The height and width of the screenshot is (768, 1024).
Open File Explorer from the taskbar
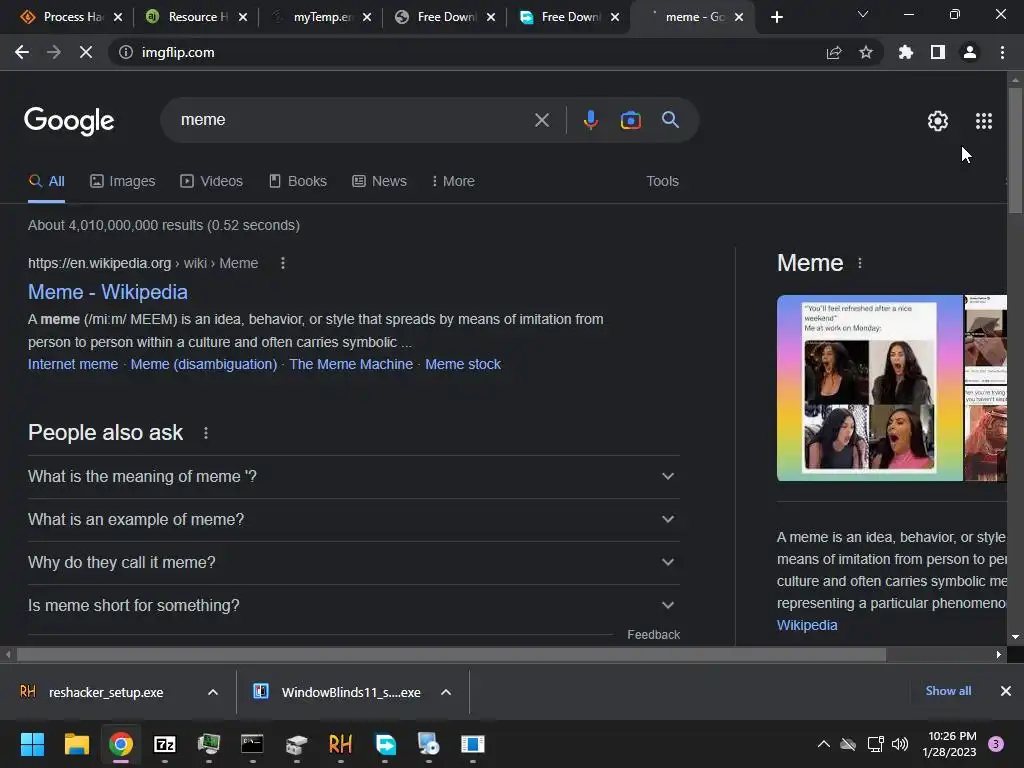76,744
